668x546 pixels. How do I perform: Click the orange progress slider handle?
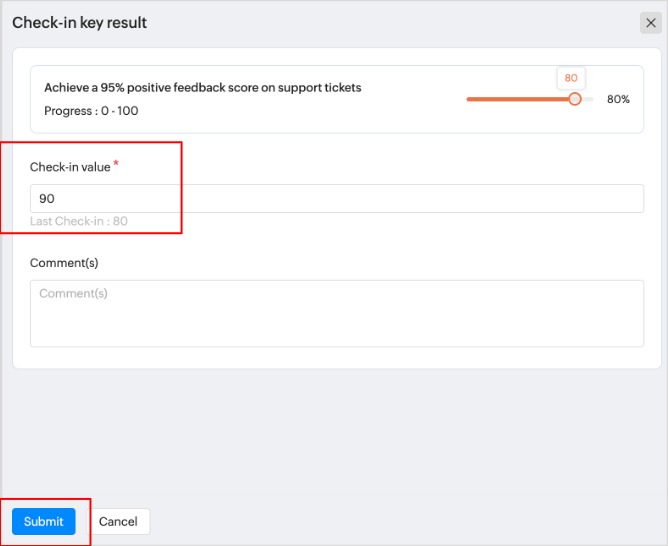pos(574,99)
